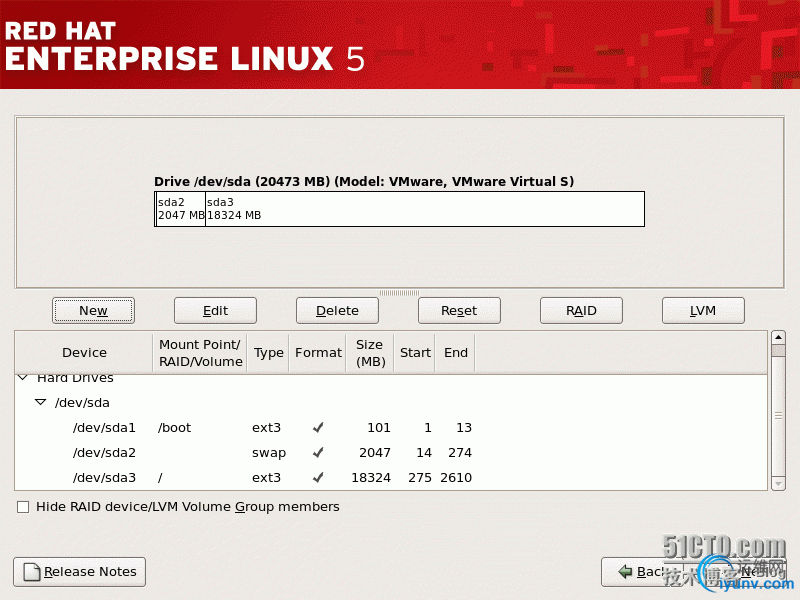800x600 pixels.
Task: Create a RAID device
Action: 581,311
